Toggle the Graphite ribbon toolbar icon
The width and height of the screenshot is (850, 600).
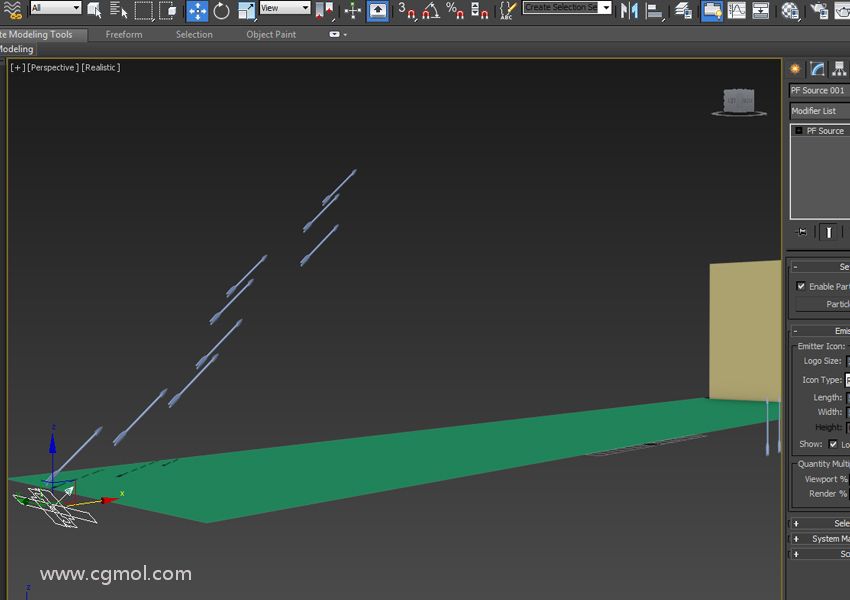point(712,11)
